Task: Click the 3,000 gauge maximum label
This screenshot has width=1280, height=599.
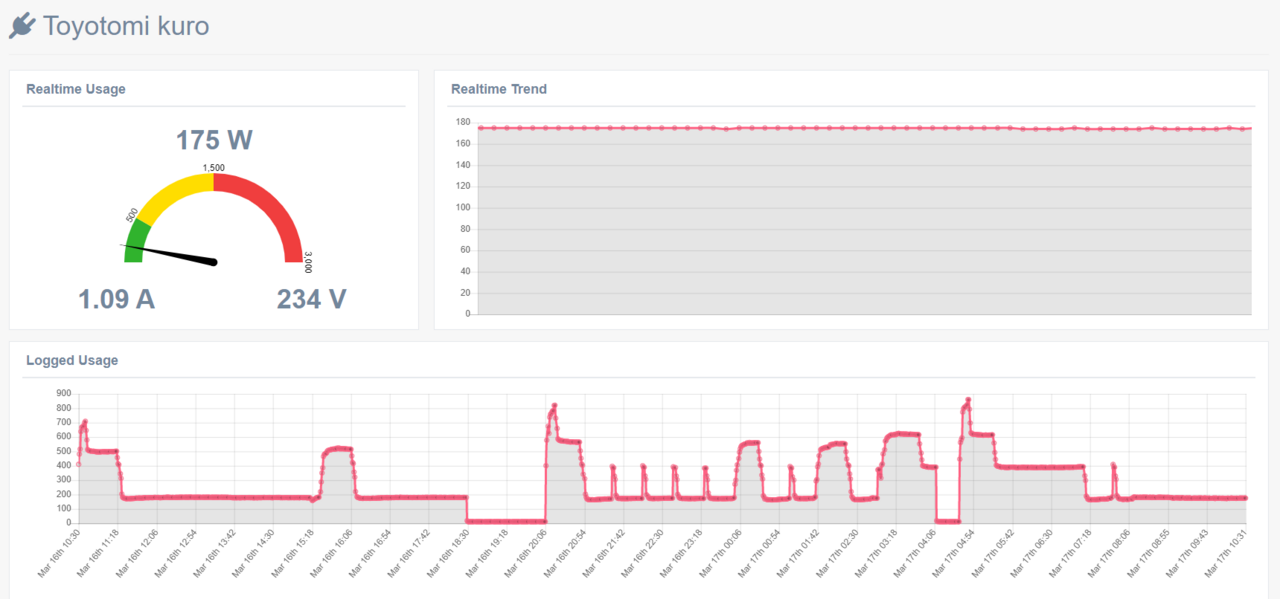Action: pyautogui.click(x=307, y=262)
